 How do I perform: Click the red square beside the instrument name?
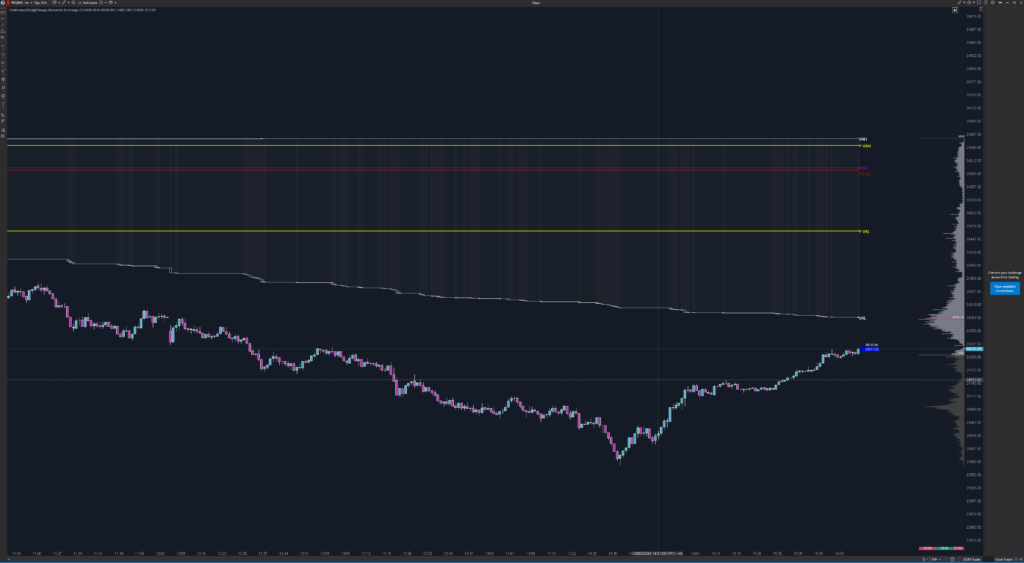coord(8,3)
